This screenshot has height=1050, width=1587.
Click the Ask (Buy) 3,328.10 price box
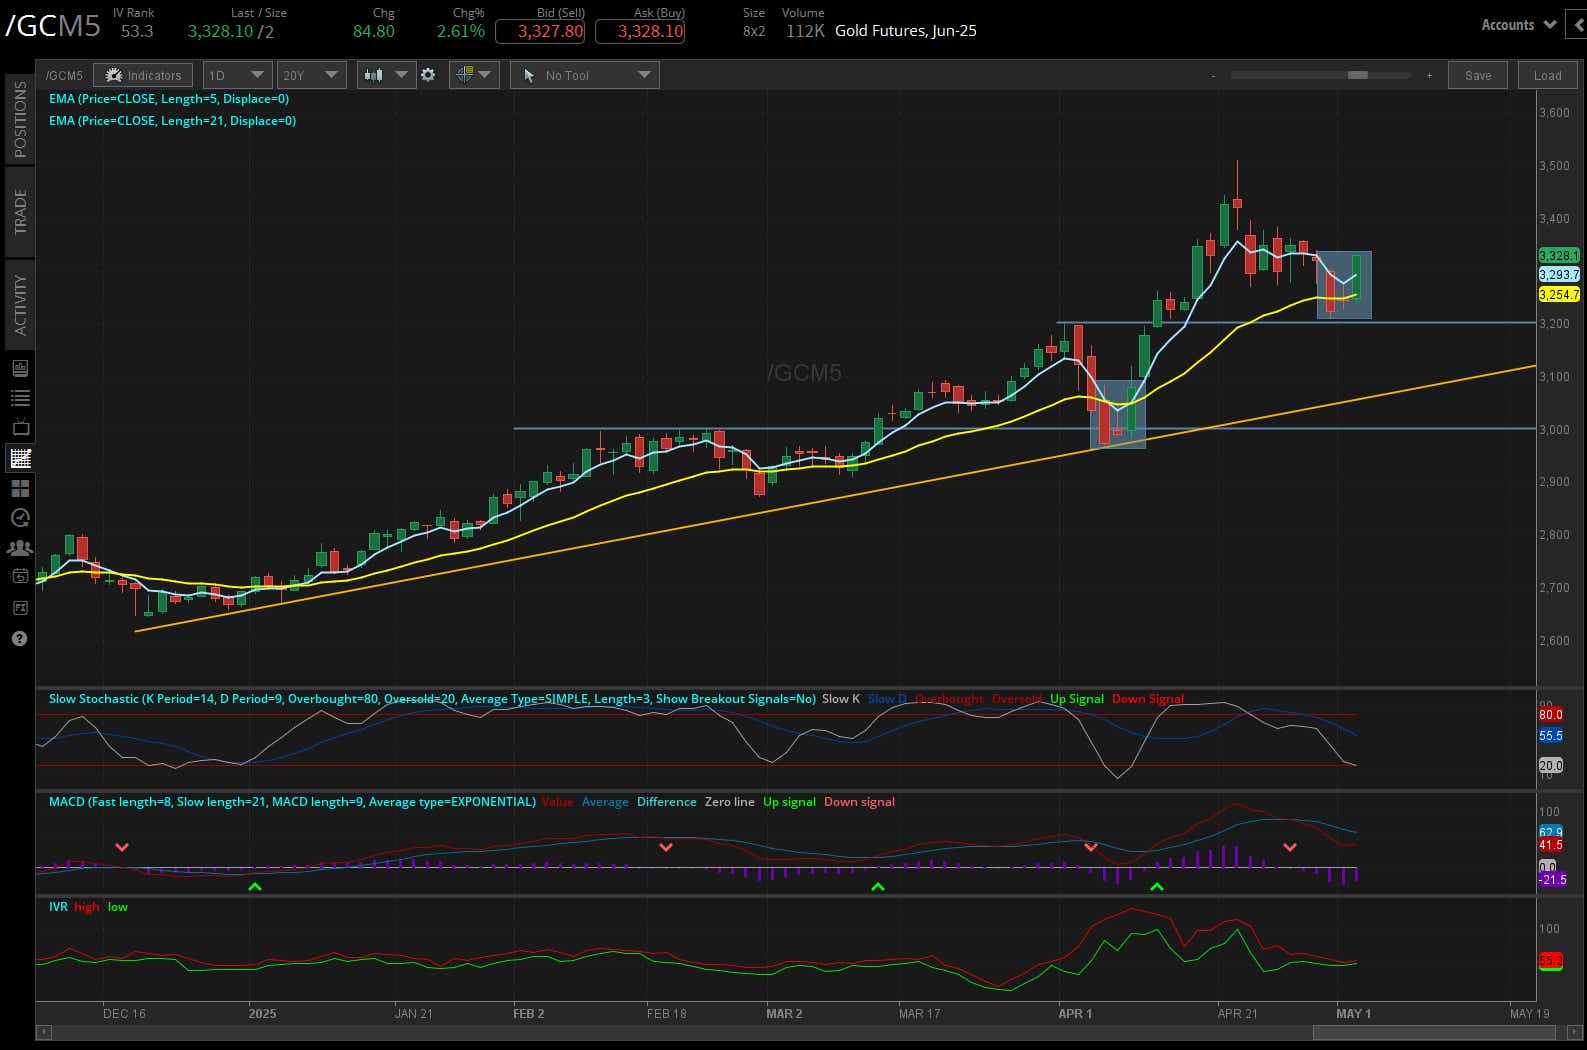tap(640, 31)
